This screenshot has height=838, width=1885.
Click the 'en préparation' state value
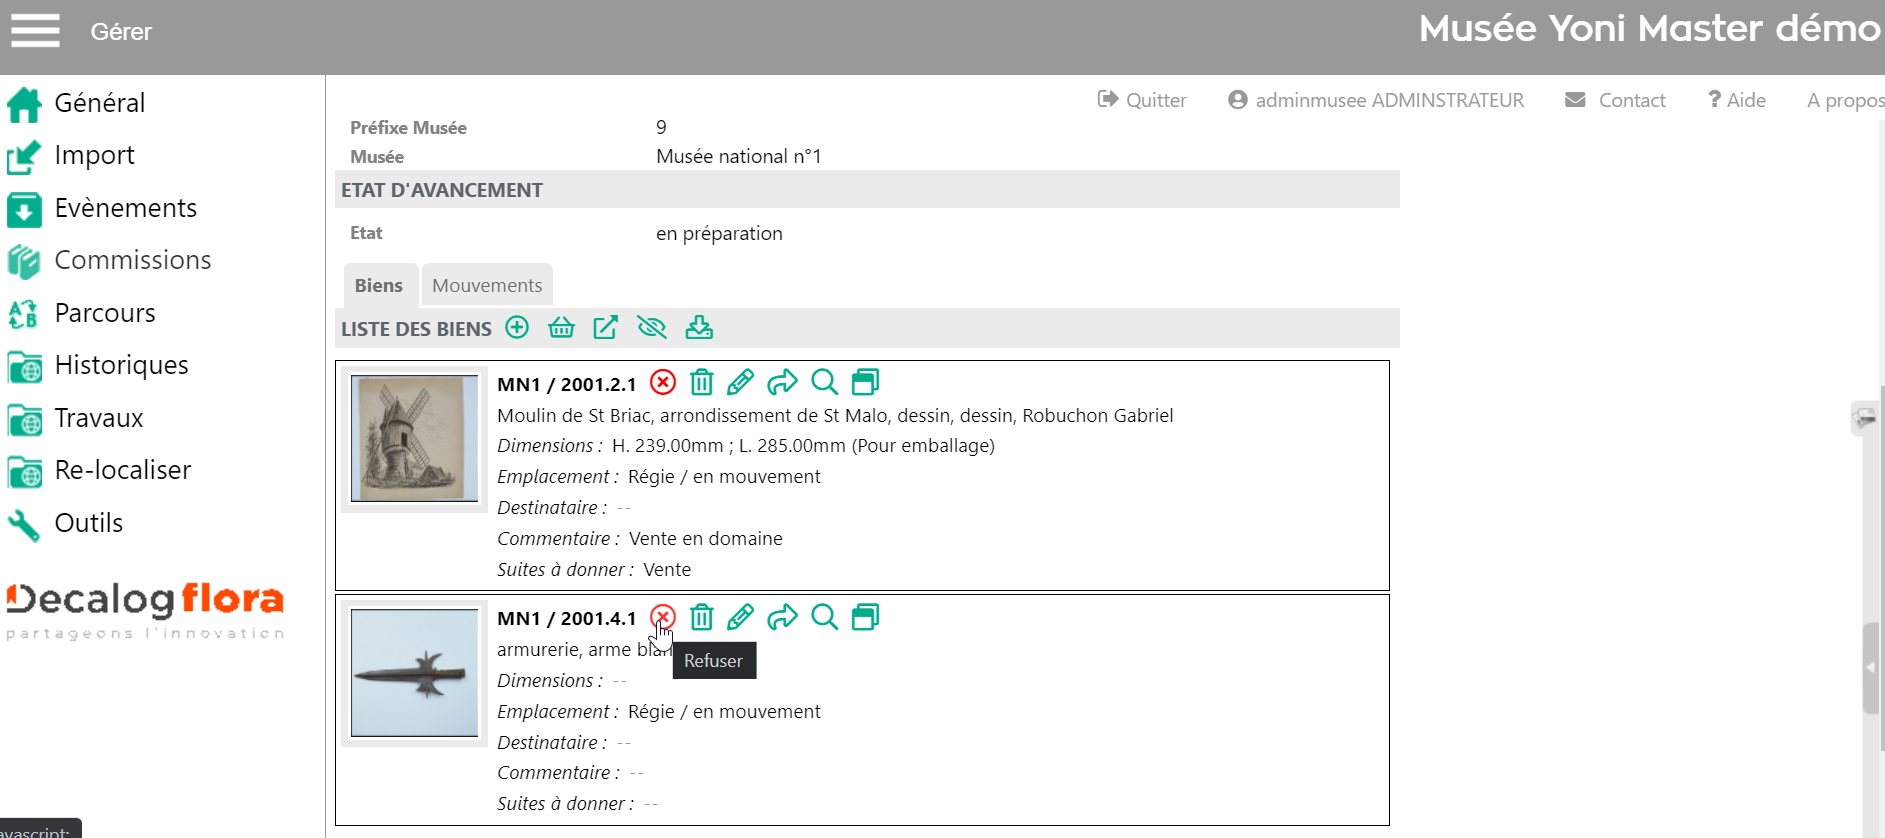pos(719,233)
